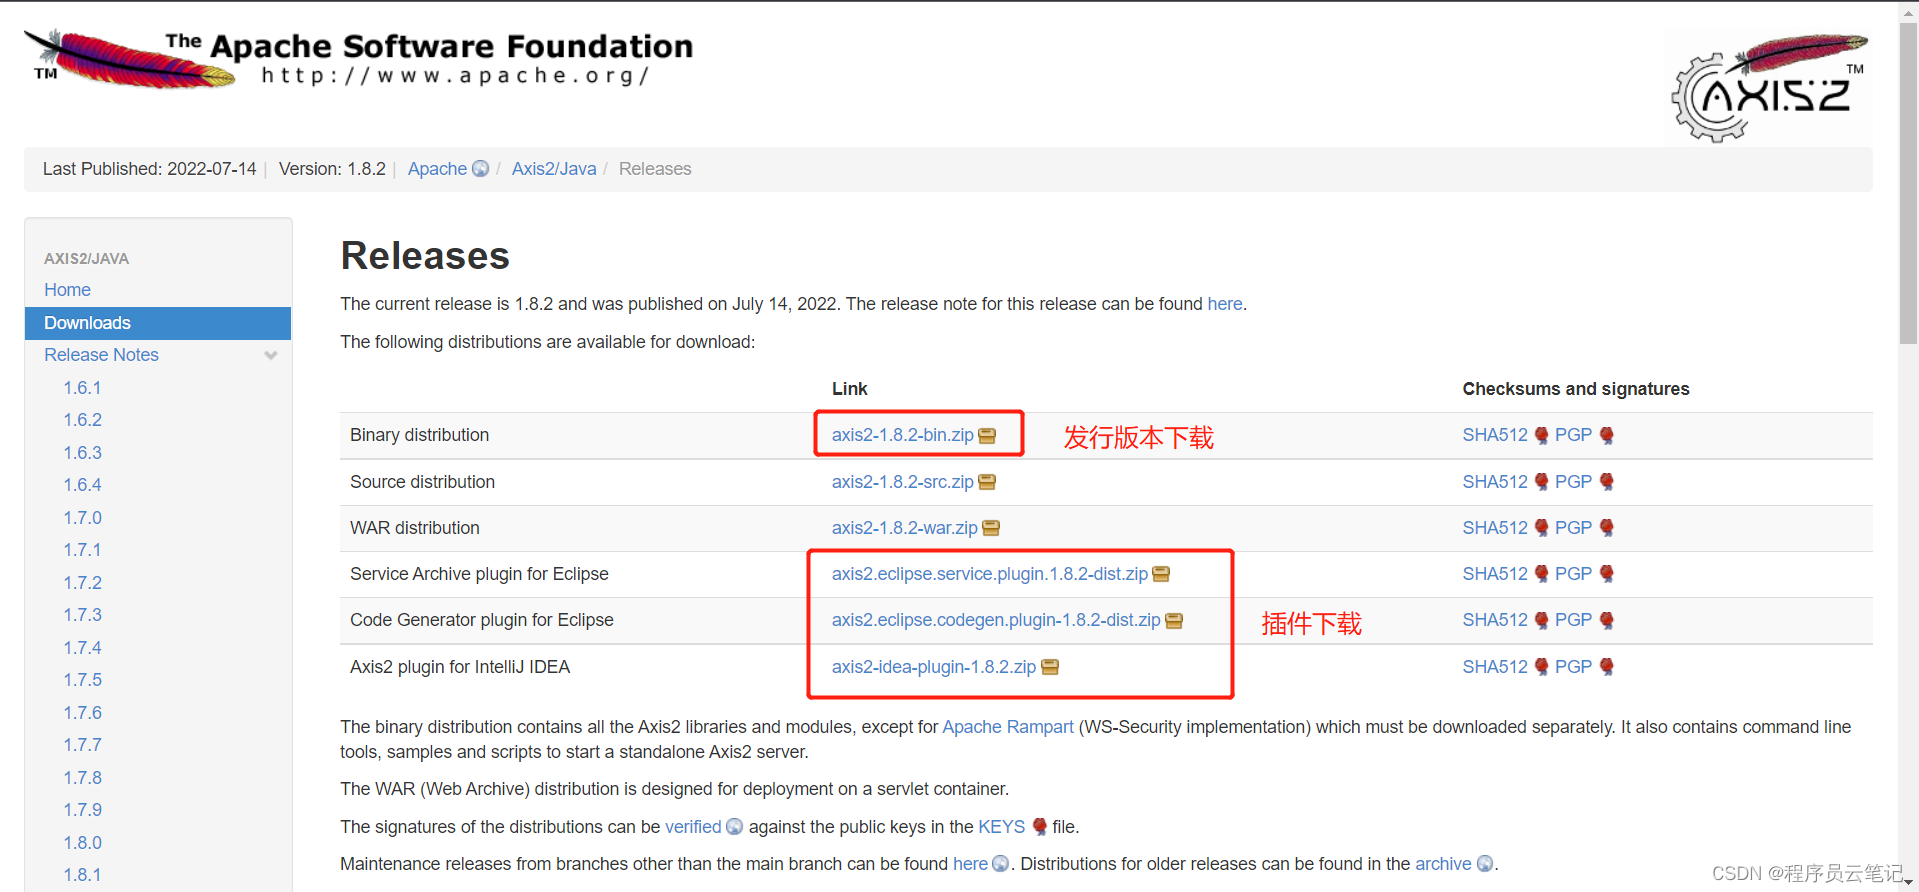Download axis2-idea-plugin-1.8.2.zip
The width and height of the screenshot is (1919, 892).
(x=934, y=667)
